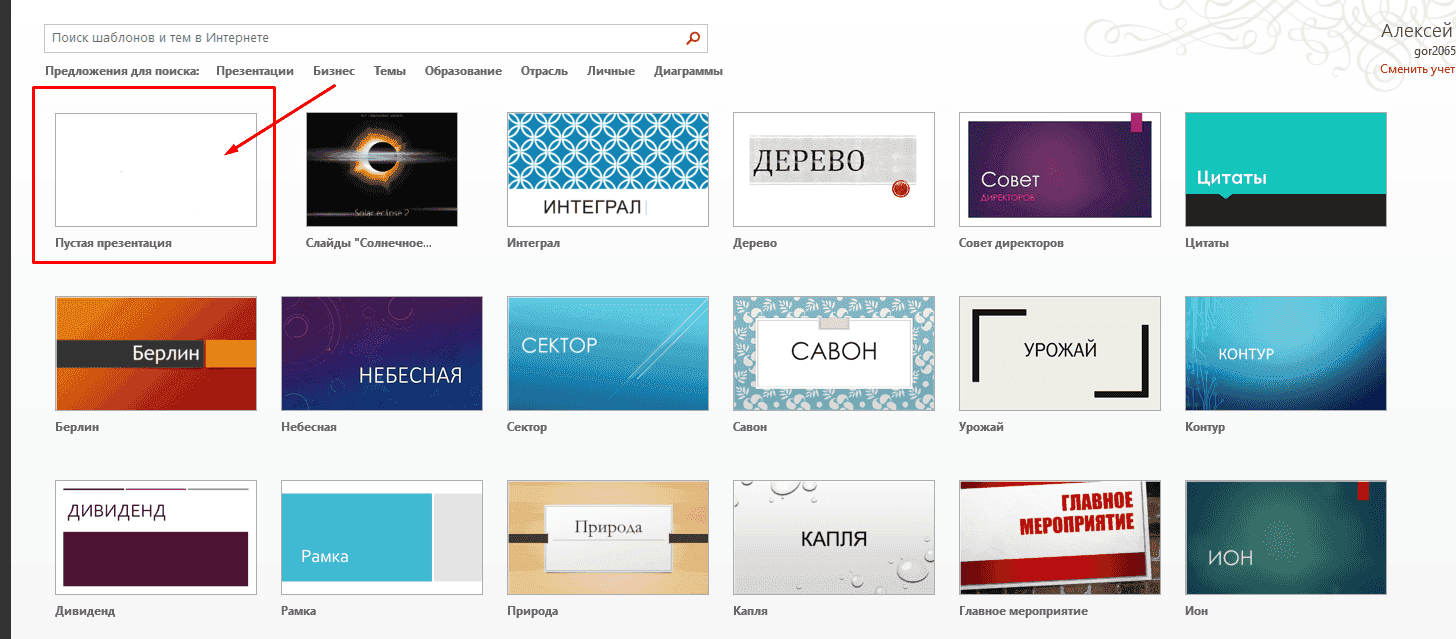This screenshot has width=1456, height=639.
Task: Click inside the template search field
Action: click(300, 38)
